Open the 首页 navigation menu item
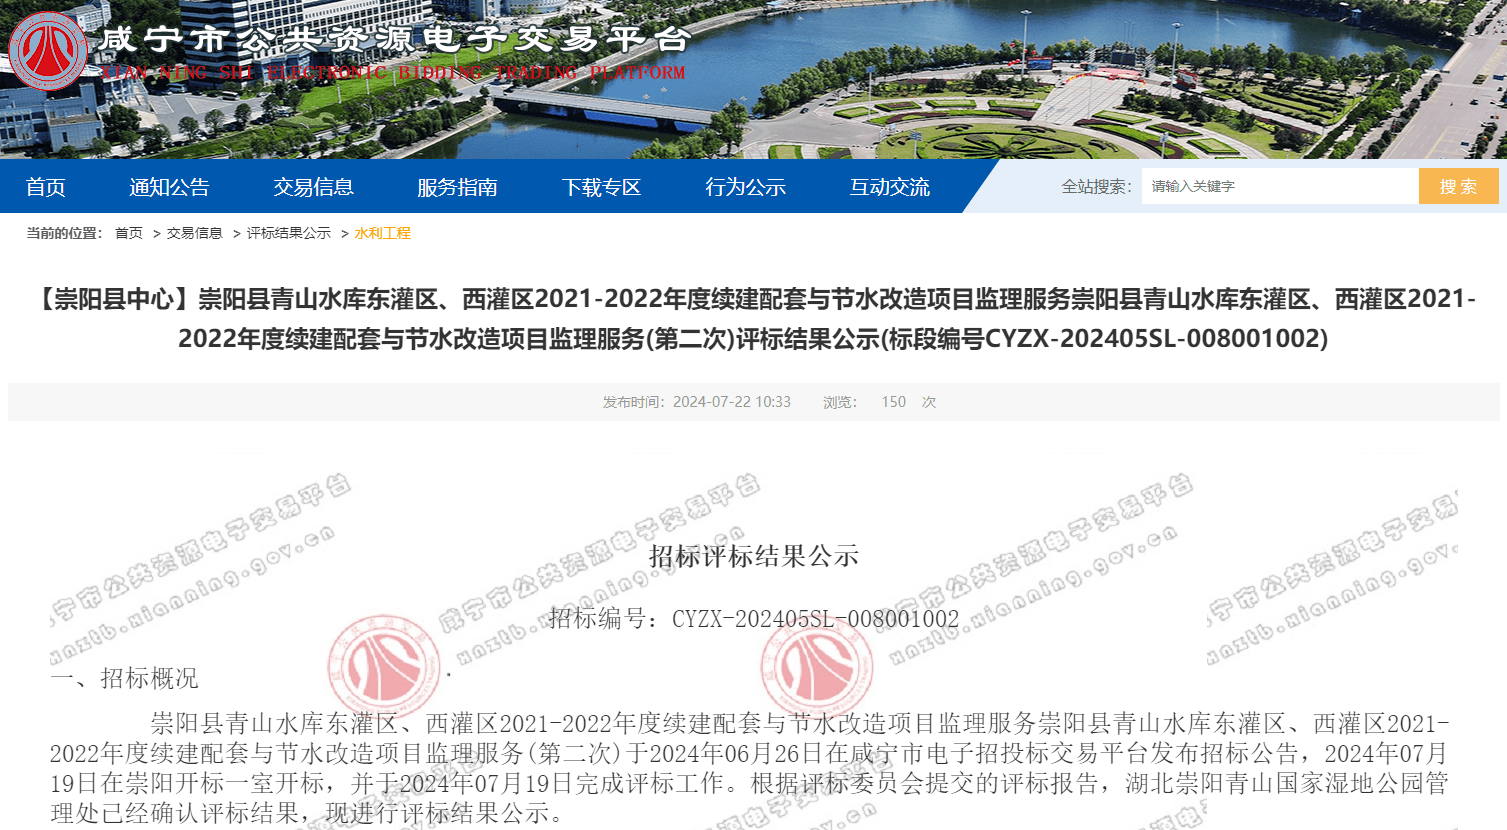This screenshot has width=1507, height=830. pyautogui.click(x=46, y=187)
